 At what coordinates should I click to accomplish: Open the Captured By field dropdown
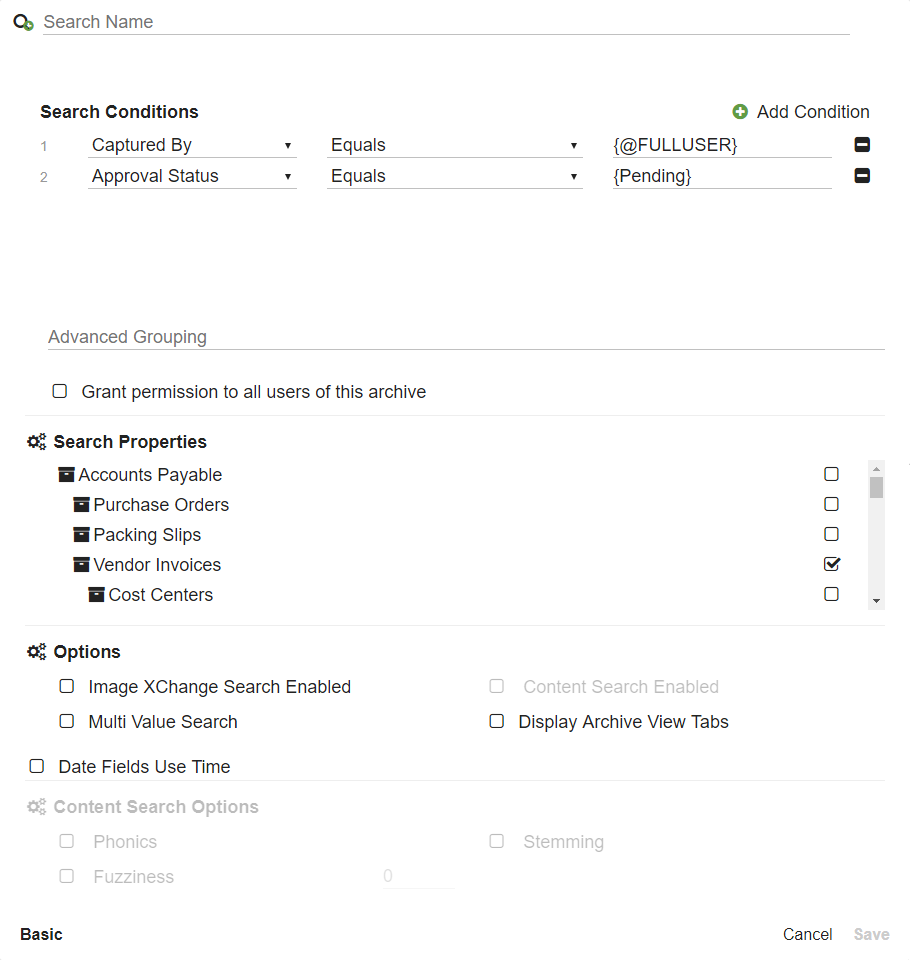pos(288,145)
